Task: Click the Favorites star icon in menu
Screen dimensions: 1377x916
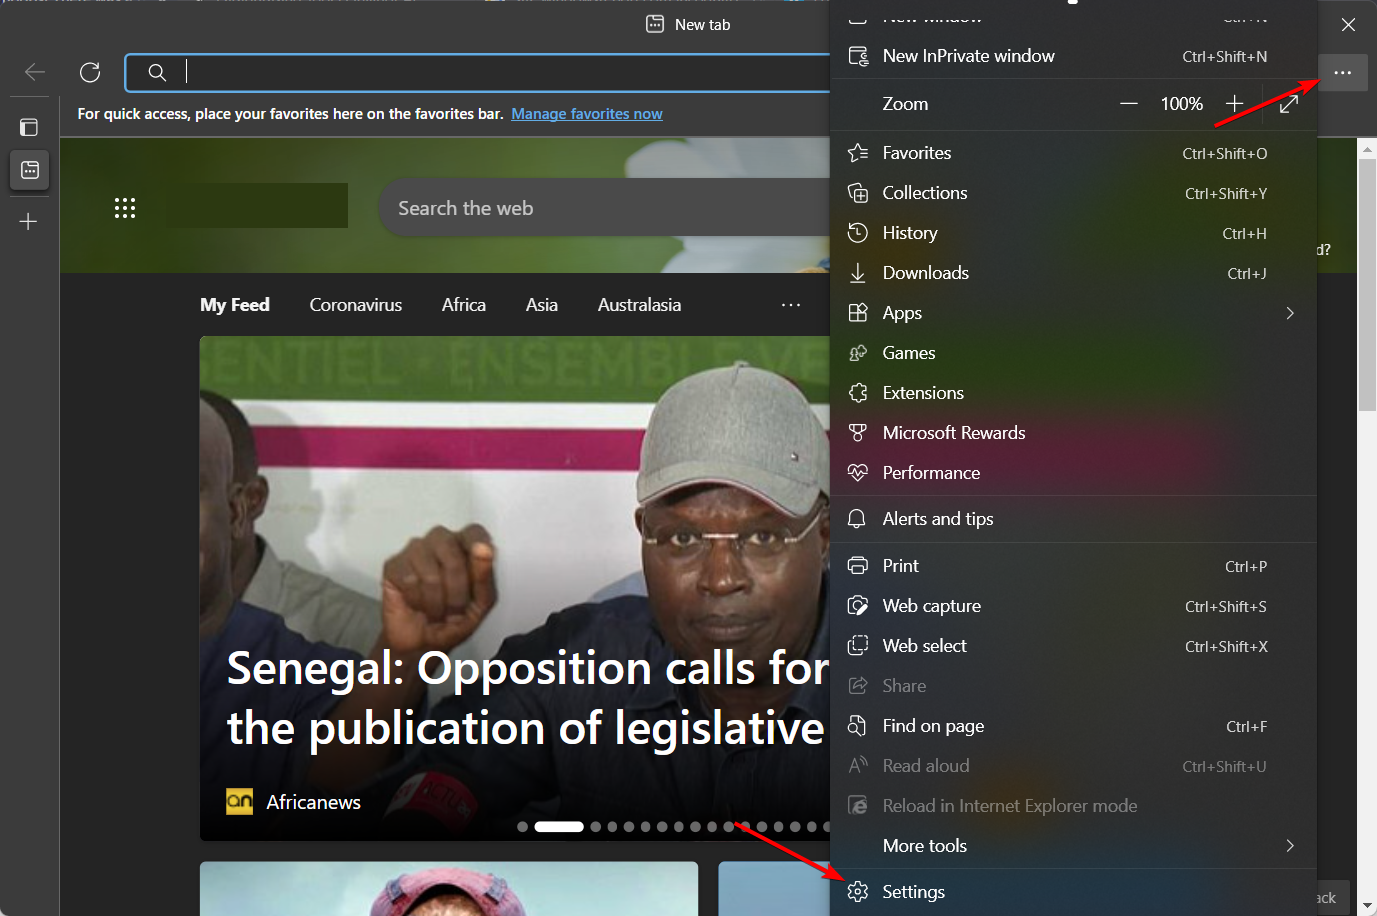Action: (858, 153)
